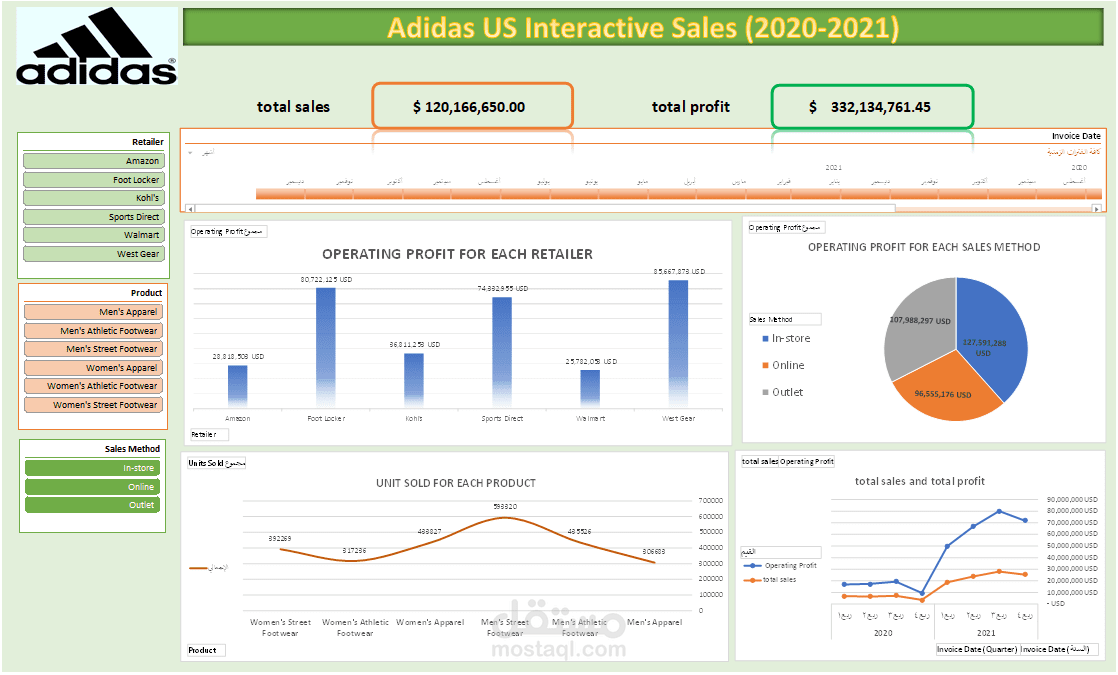Open Units Sold values field button
Image resolution: width=1118 pixels, height=675 pixels.
pos(217,463)
